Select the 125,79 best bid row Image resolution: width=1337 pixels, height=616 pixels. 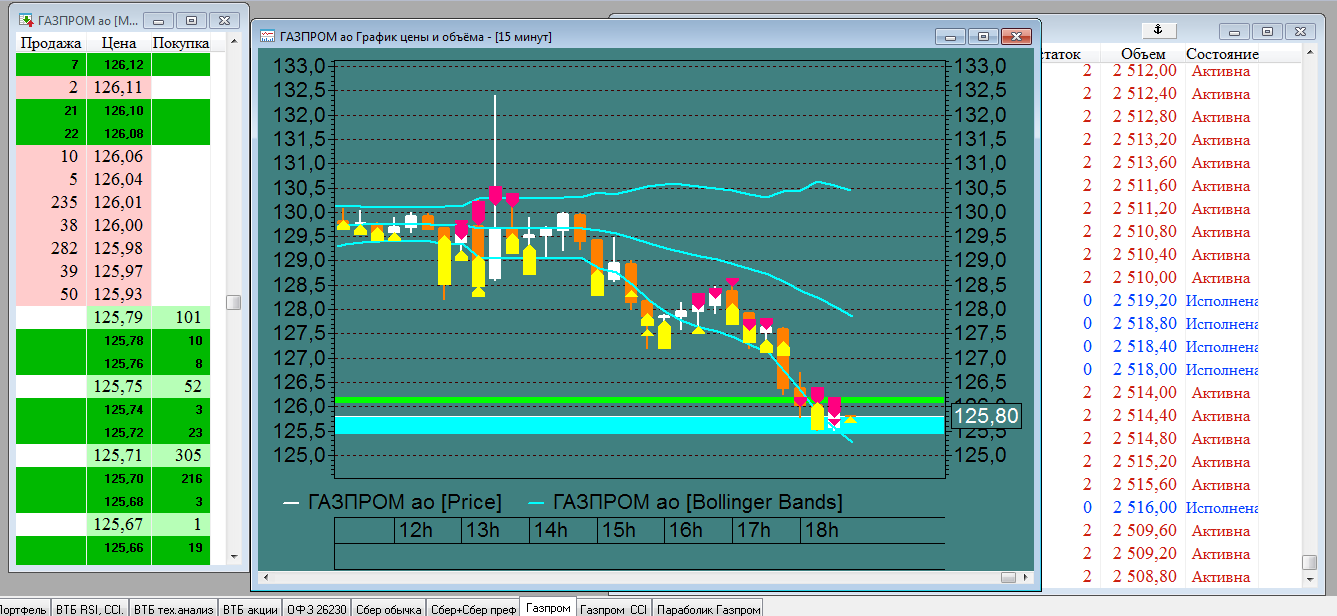[x=113, y=317]
